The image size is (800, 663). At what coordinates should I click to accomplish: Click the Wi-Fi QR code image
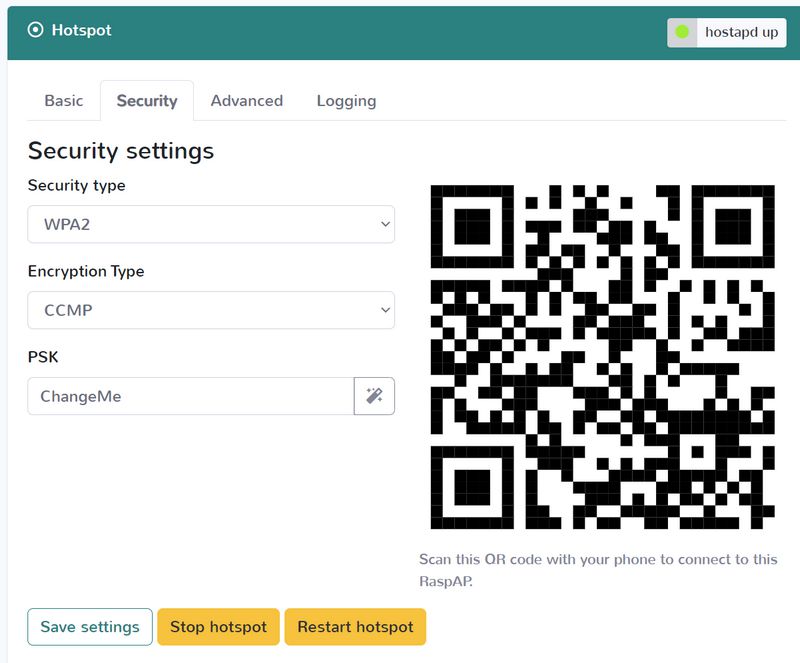click(x=603, y=357)
